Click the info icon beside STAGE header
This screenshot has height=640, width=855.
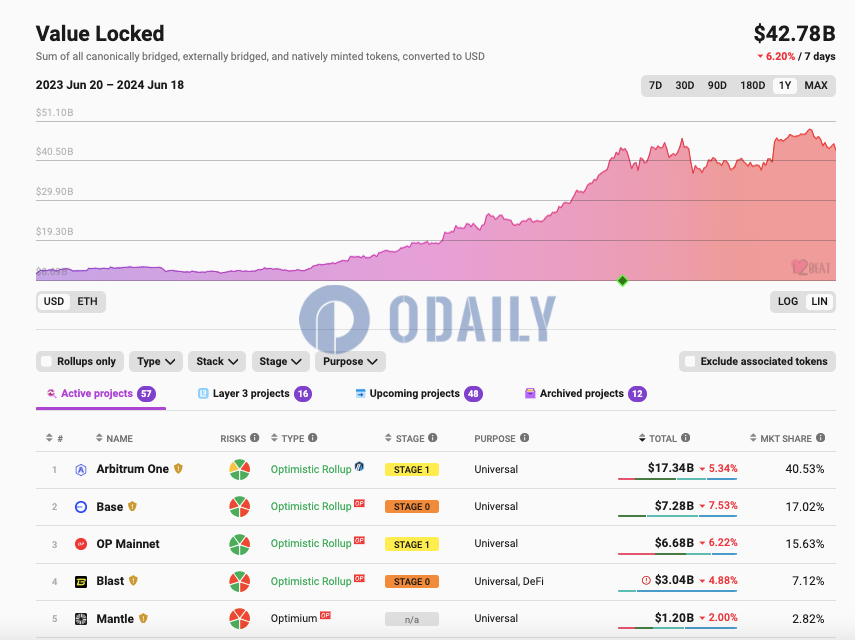pos(432,438)
